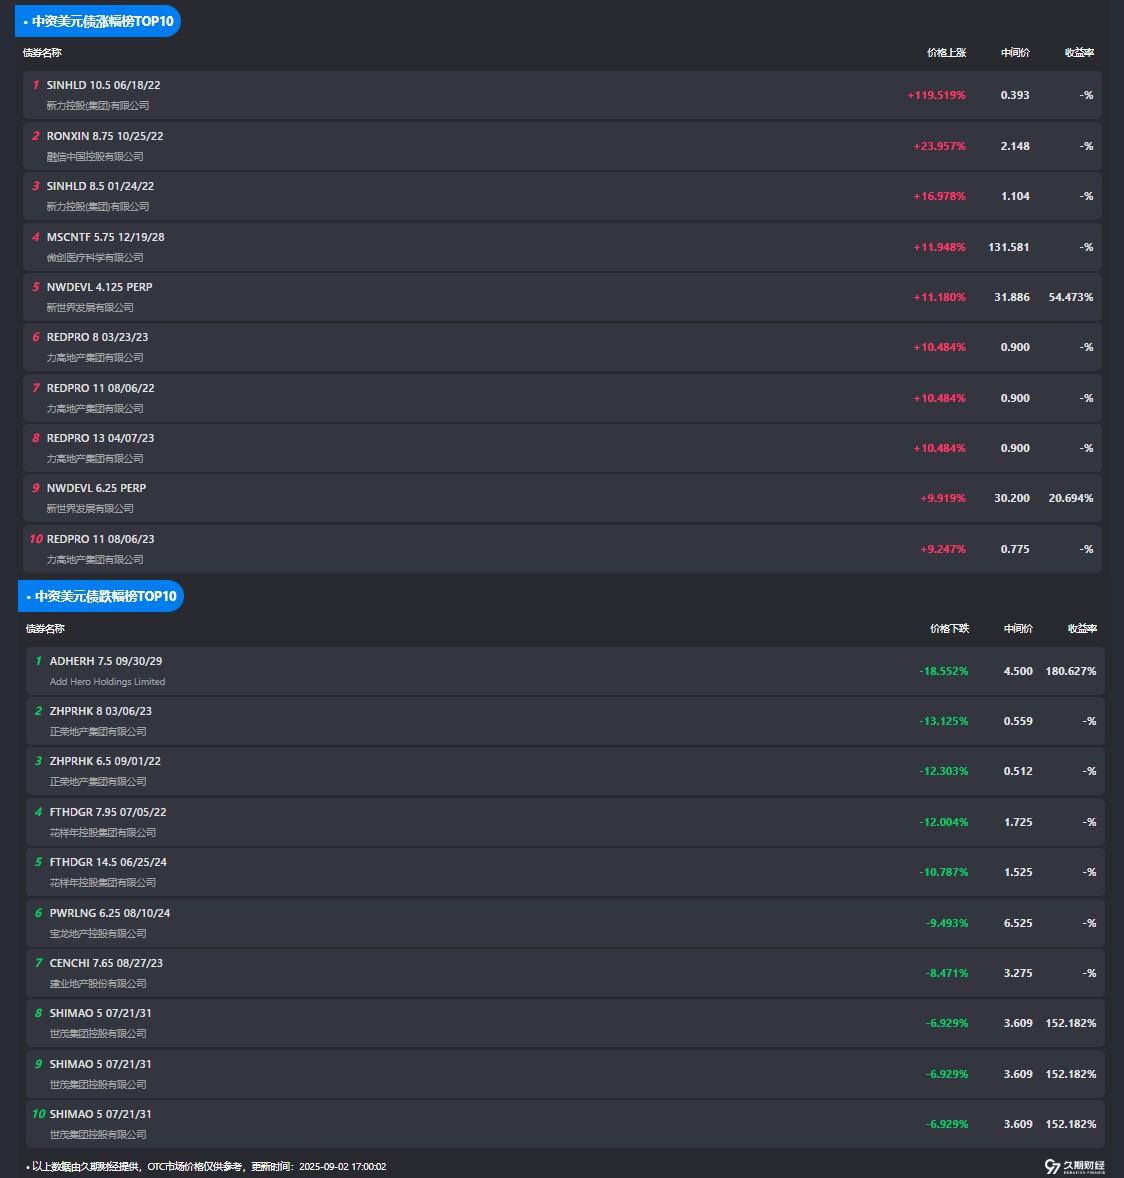
Task: Click 中间价 header in the gainers table
Action: pos(1015,53)
